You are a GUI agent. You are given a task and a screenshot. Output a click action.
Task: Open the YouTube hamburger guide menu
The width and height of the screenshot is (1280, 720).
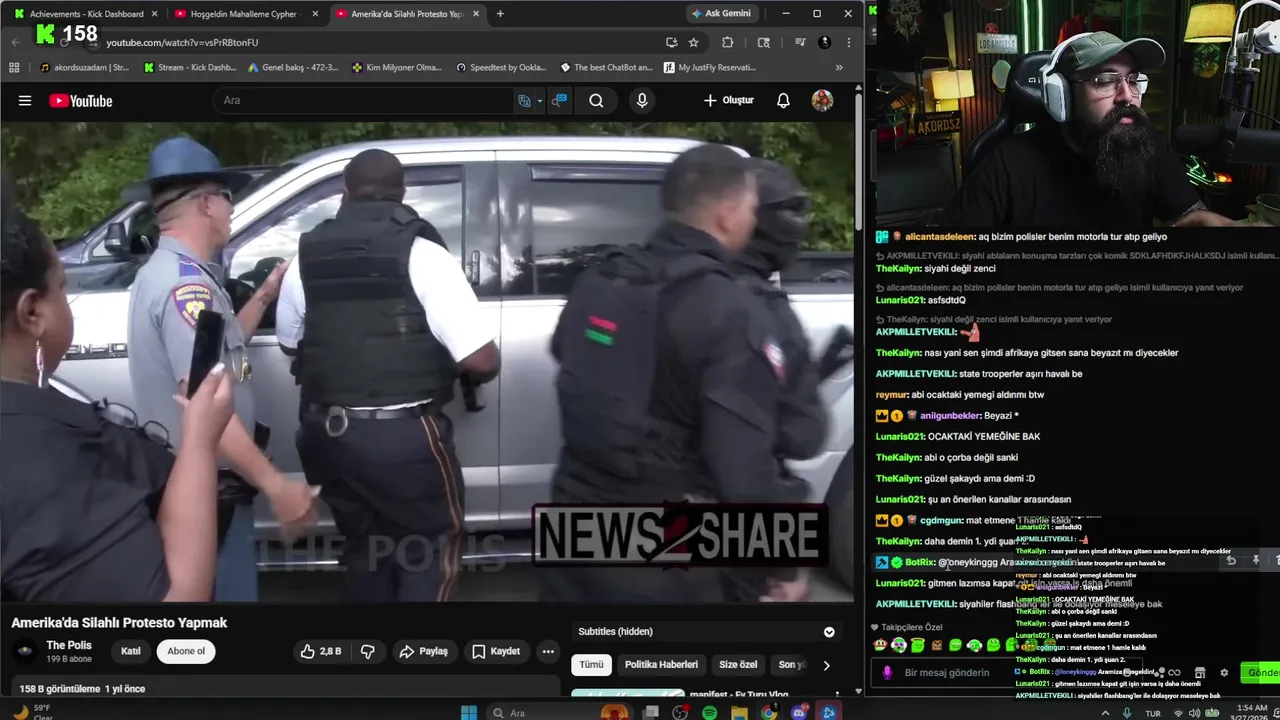(25, 100)
